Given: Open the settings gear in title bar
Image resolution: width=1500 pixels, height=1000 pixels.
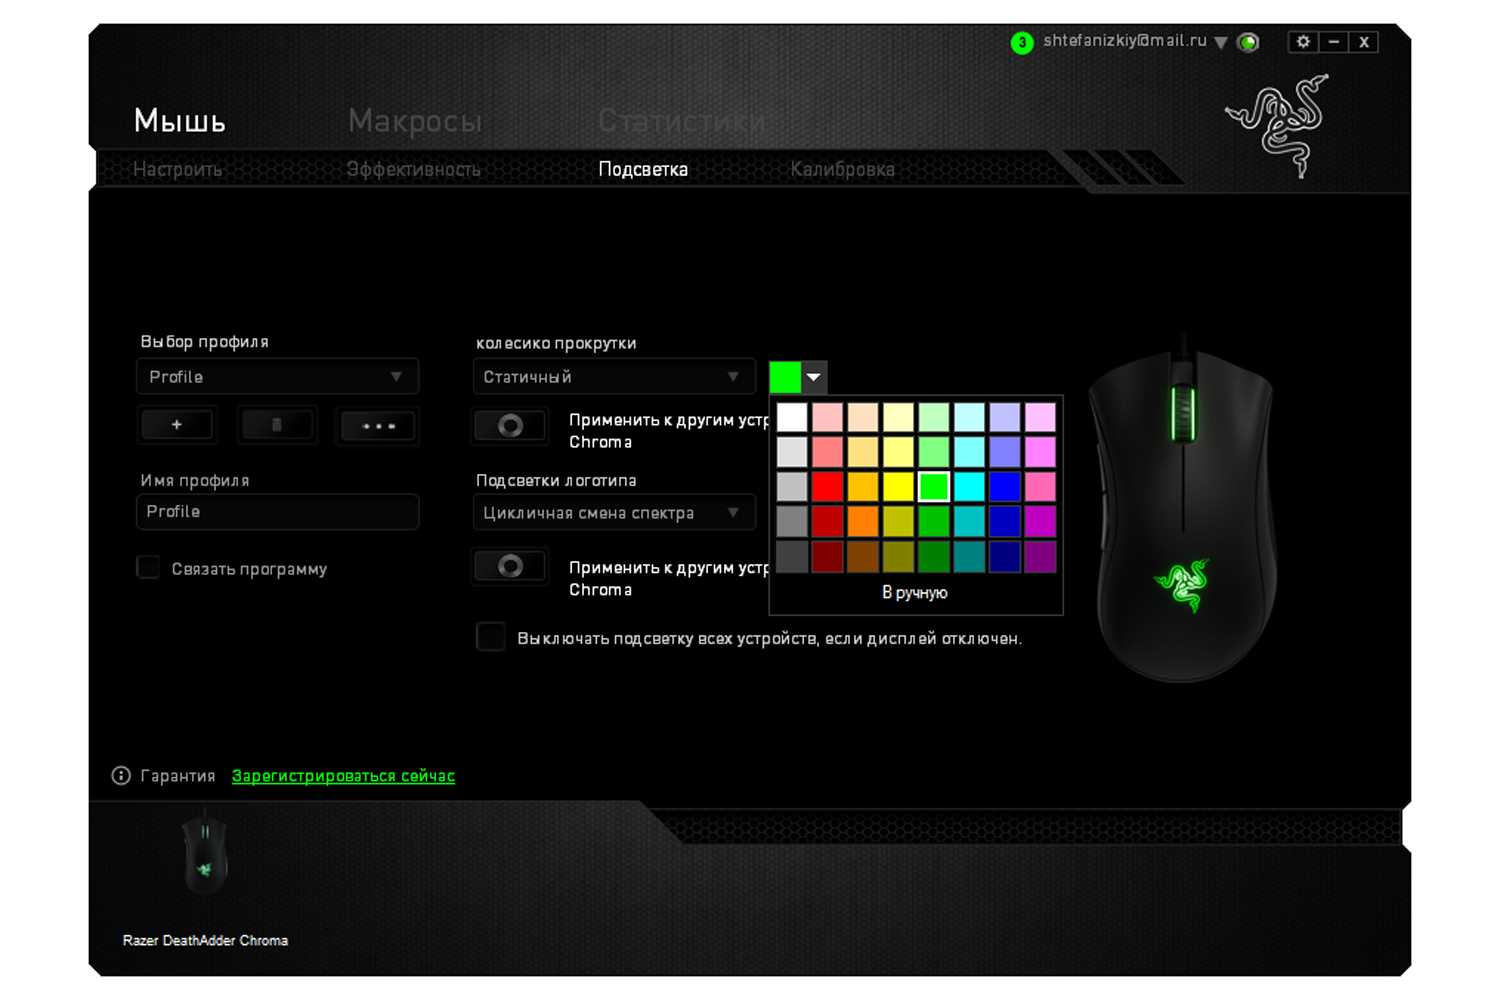Looking at the screenshot, I should pos(1302,42).
